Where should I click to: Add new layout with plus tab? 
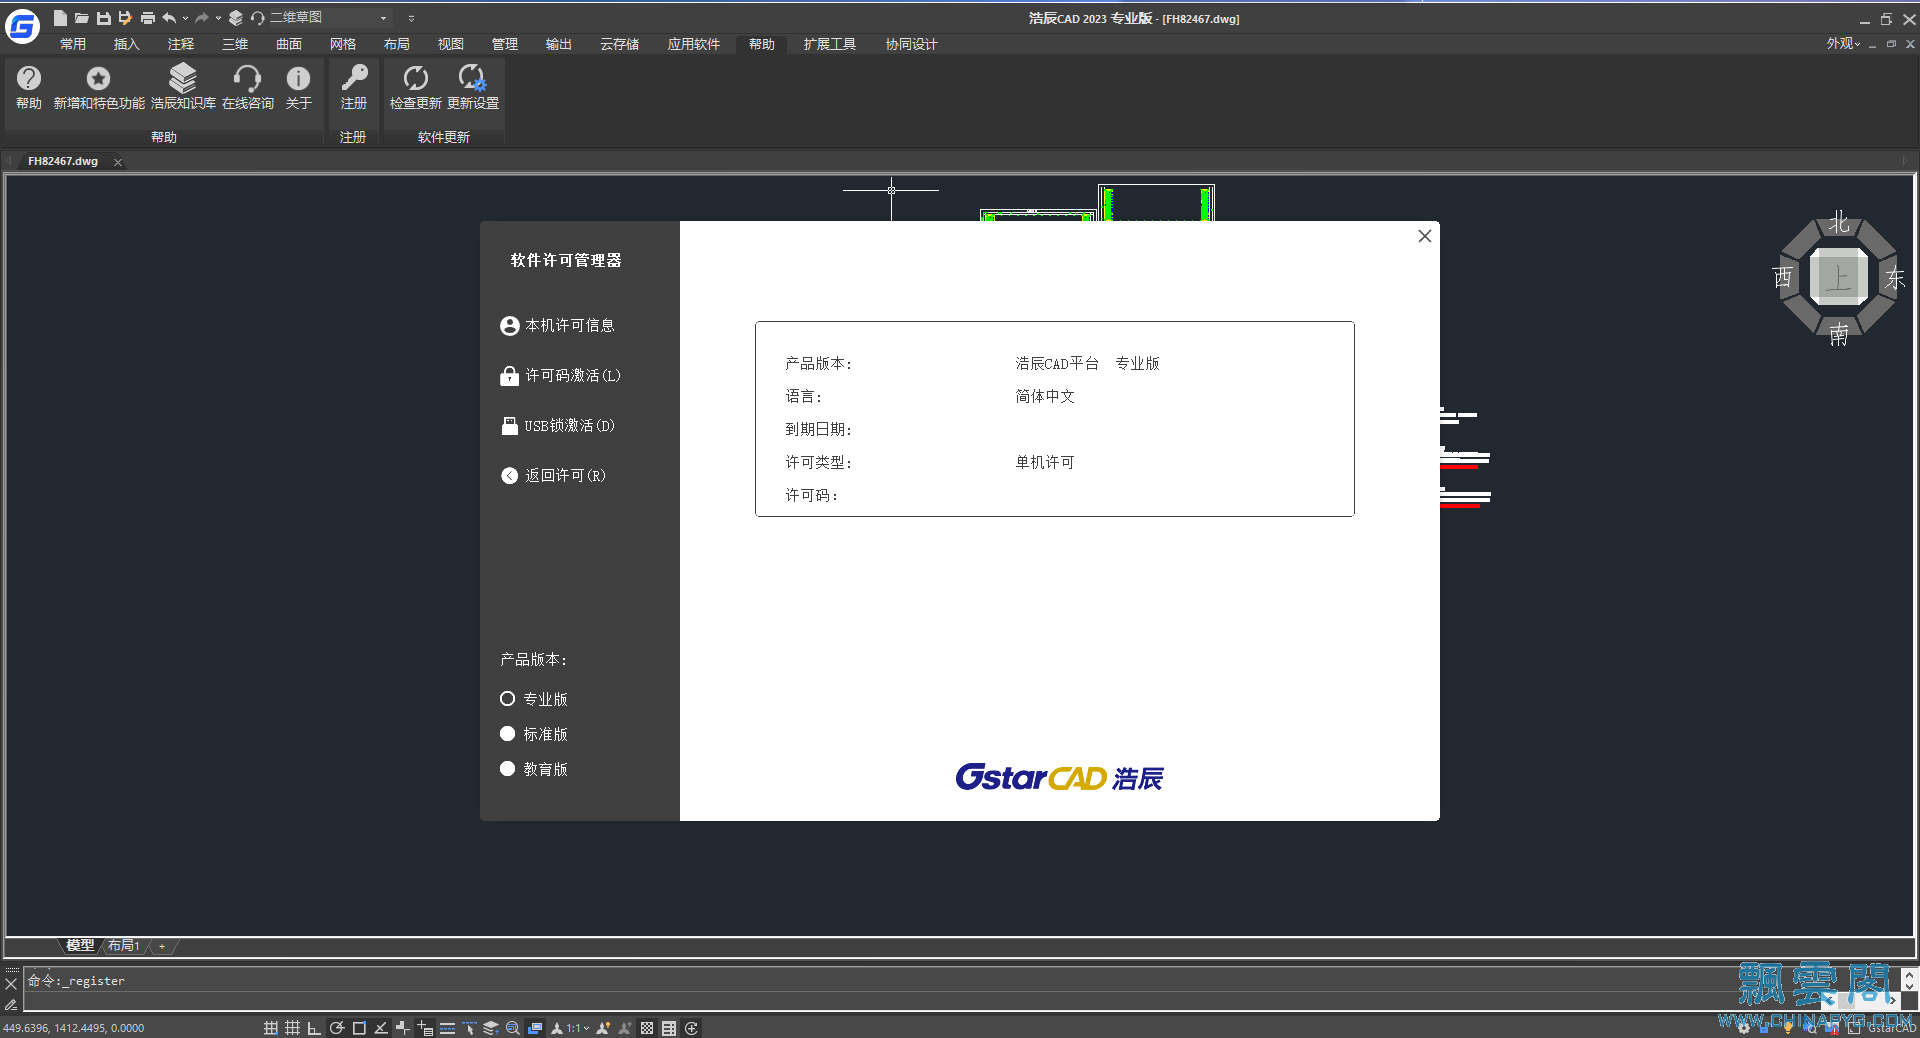162,946
